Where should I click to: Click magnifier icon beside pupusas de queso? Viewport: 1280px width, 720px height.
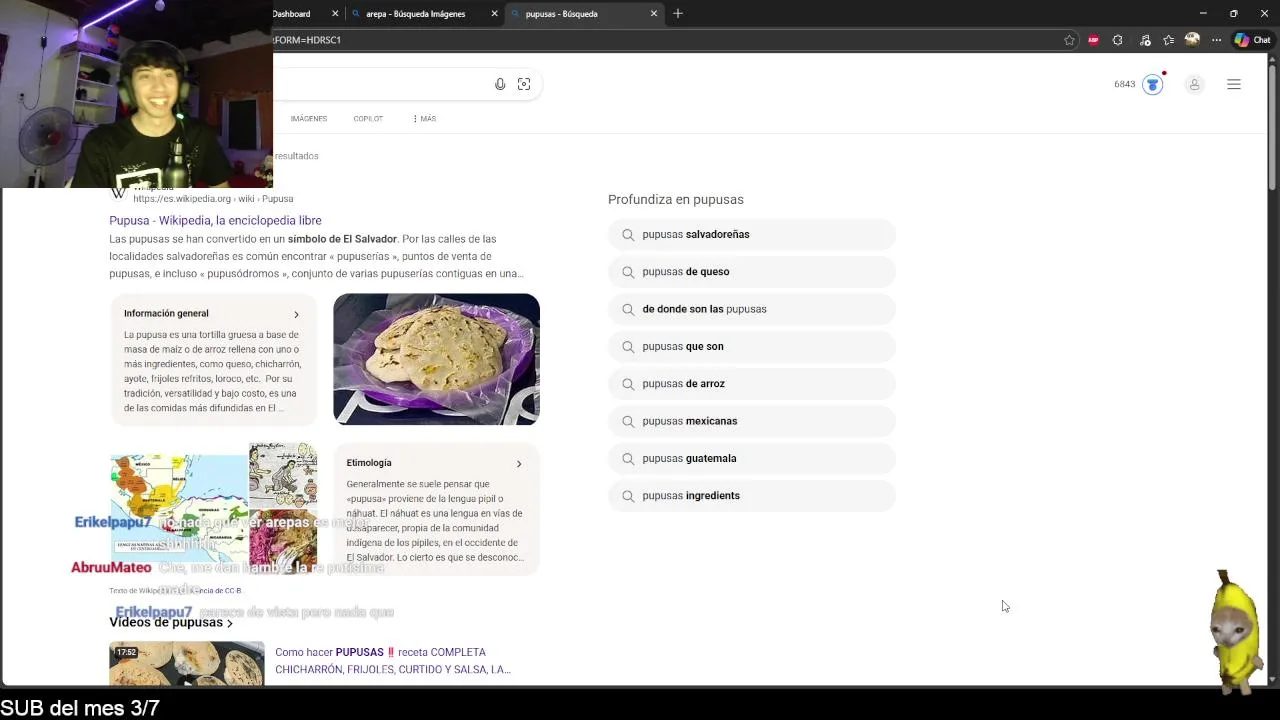628,272
